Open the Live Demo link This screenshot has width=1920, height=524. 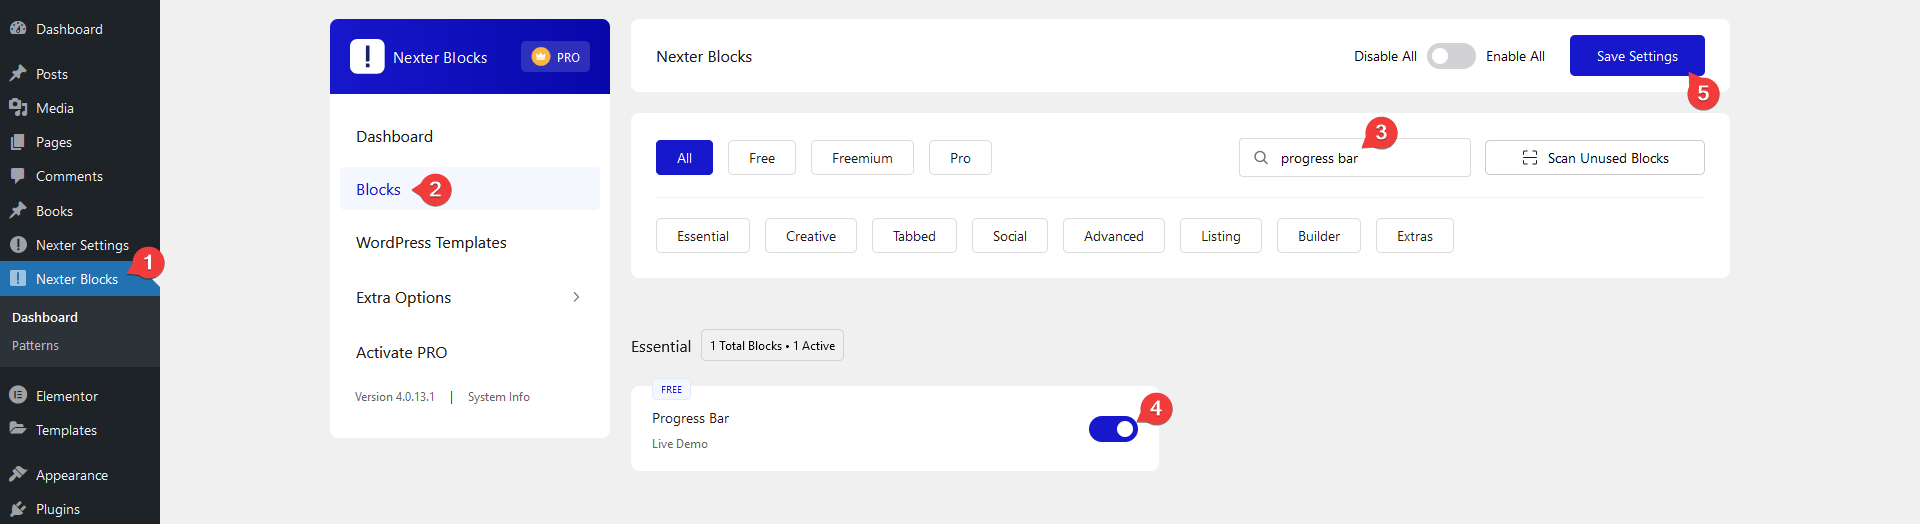point(679,444)
